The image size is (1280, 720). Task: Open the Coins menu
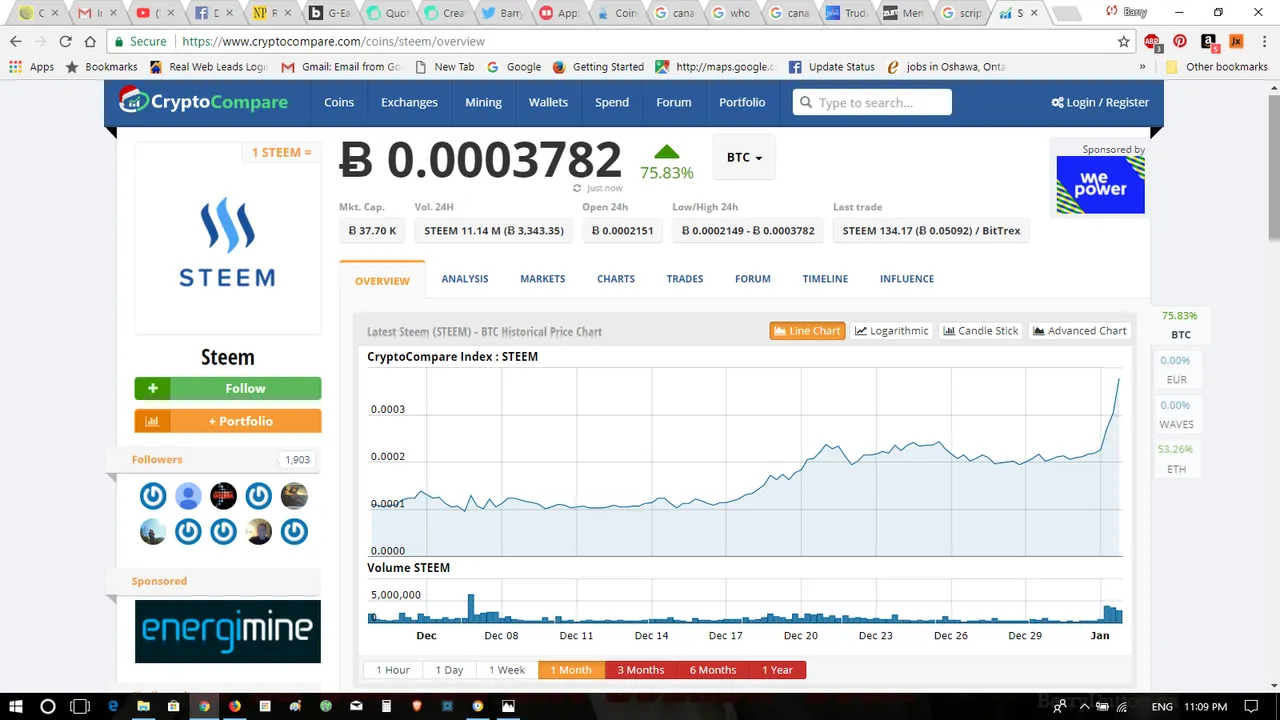(339, 102)
